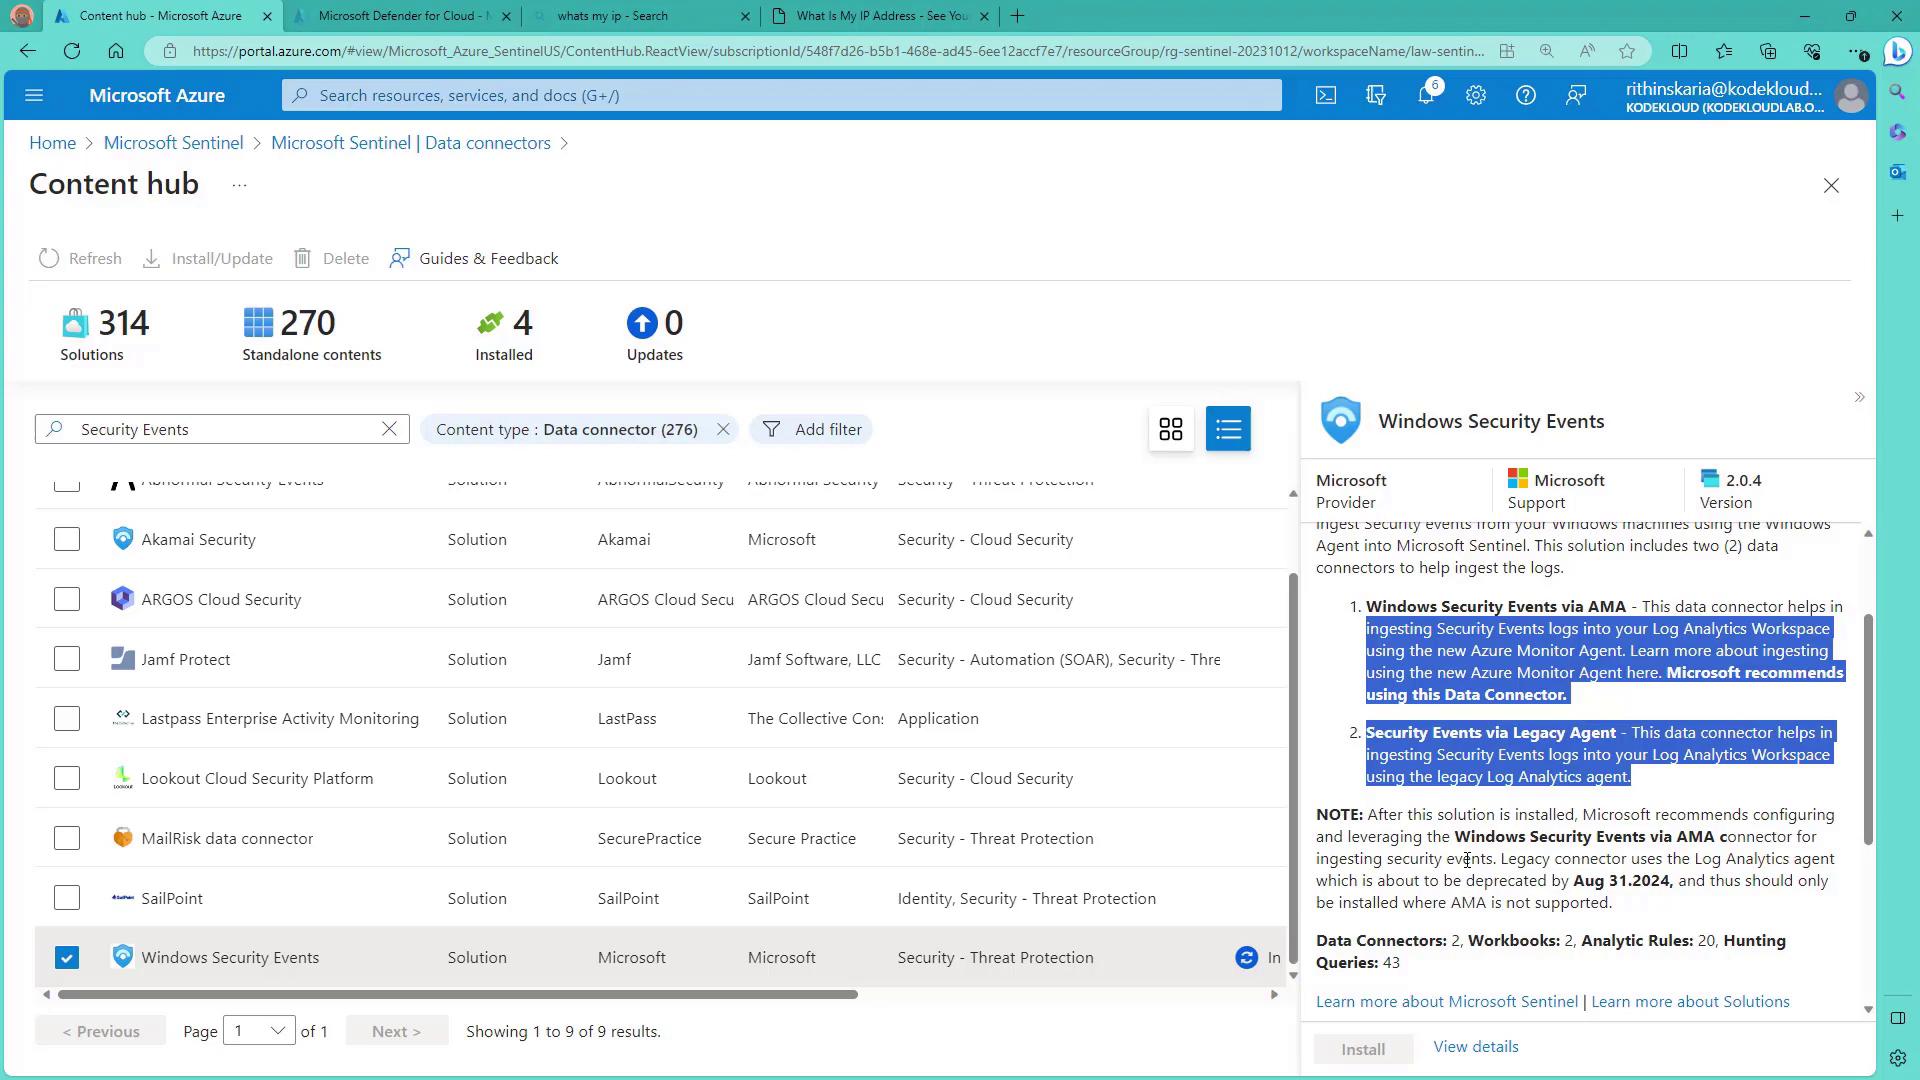
Task: Collapse the details pane with chevrons
Action: click(x=1859, y=398)
